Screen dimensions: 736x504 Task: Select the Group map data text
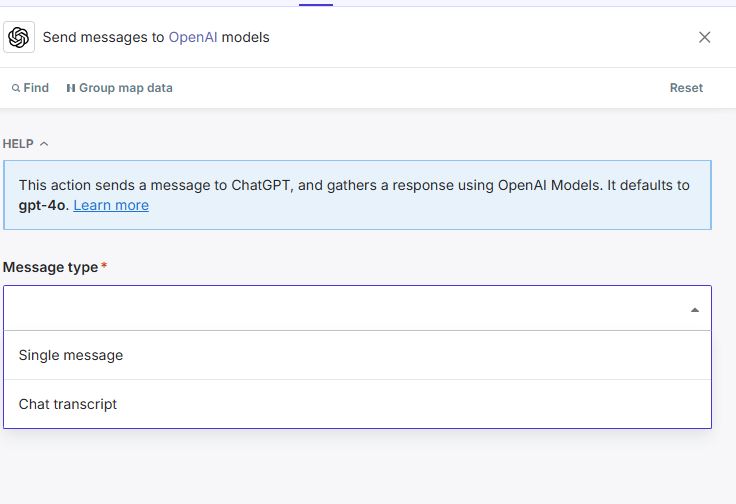coord(125,88)
